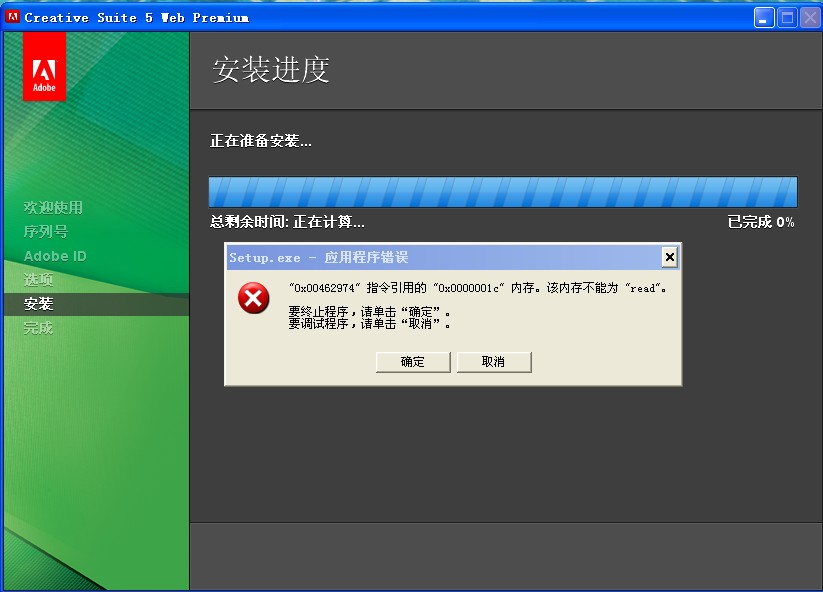Maximize the Creative Suite installer window
This screenshot has height=592, width=823.
point(787,18)
